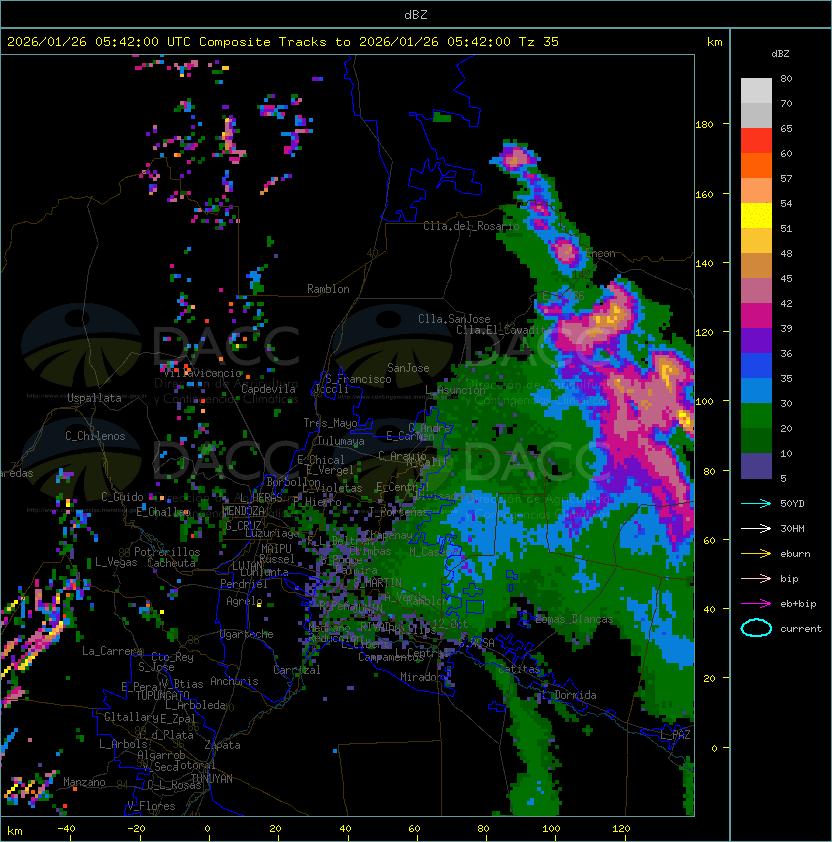The image size is (832, 842).
Task: Click the 'Lomas_Blancas' place label
Action: pos(574,620)
